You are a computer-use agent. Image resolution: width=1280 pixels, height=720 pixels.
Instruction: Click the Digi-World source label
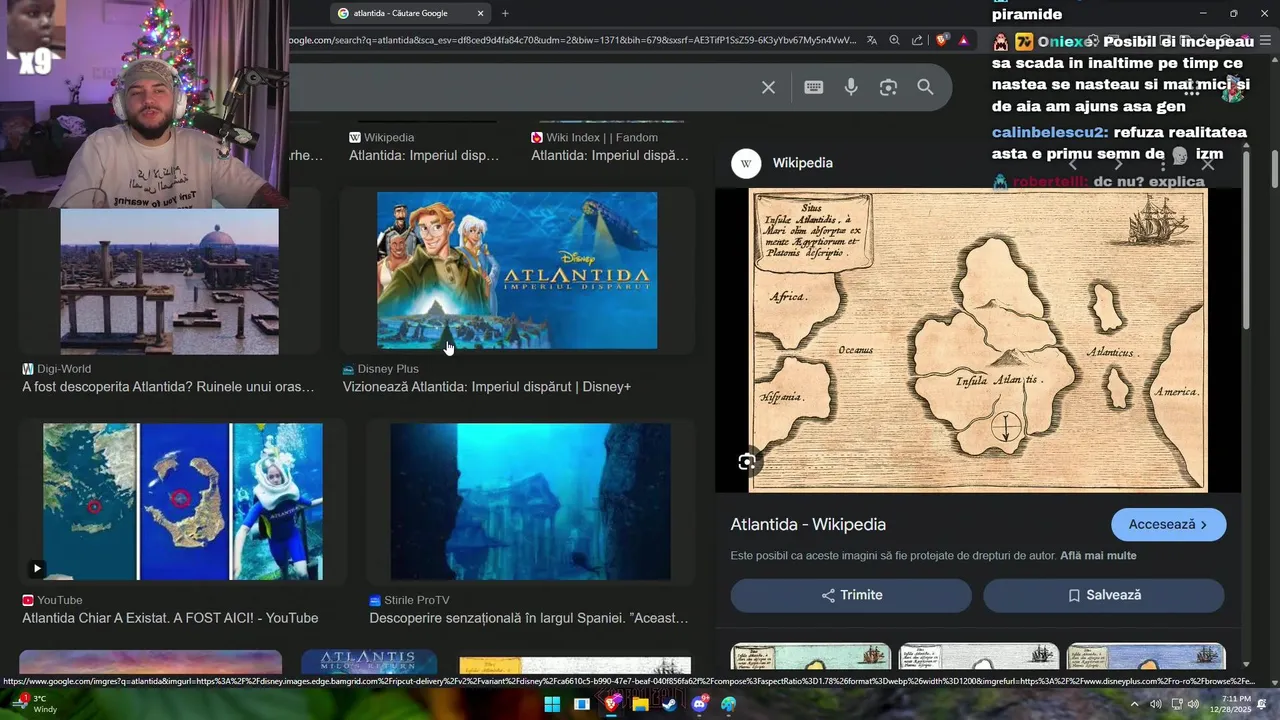click(x=56, y=369)
